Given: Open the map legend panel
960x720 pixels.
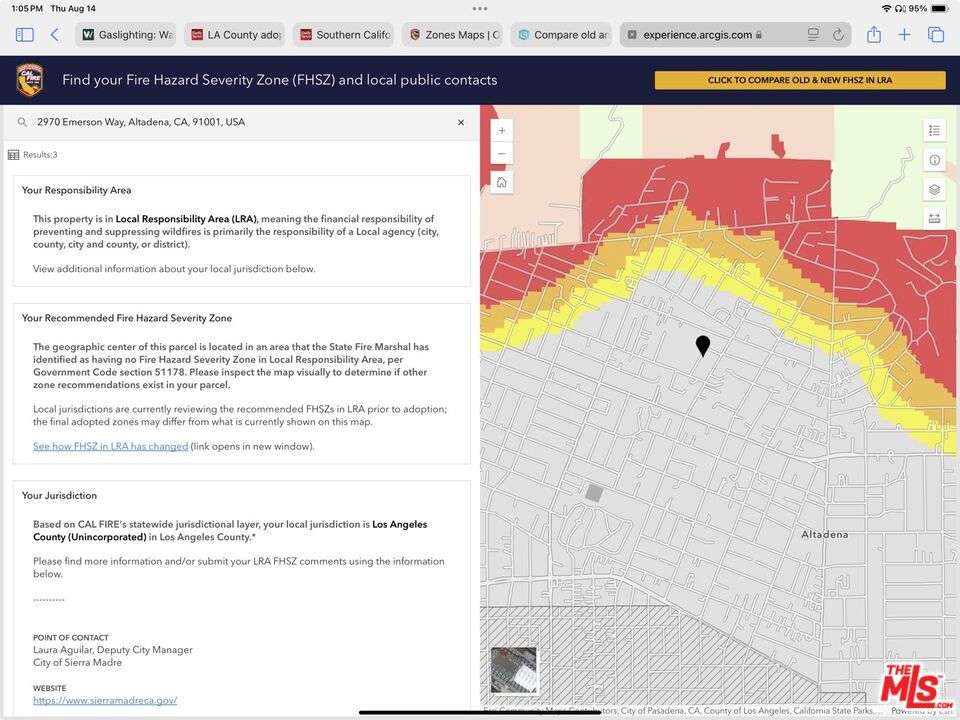Looking at the screenshot, I should coord(934,131).
